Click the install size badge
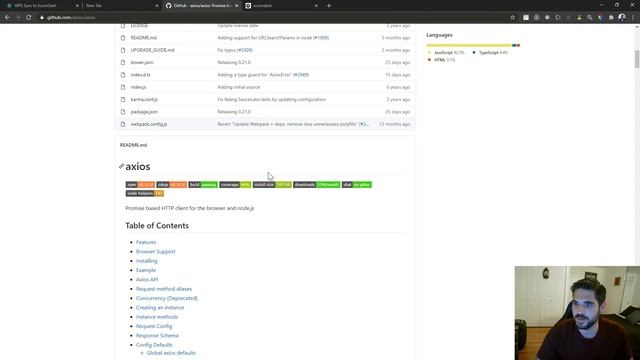 tap(272, 185)
